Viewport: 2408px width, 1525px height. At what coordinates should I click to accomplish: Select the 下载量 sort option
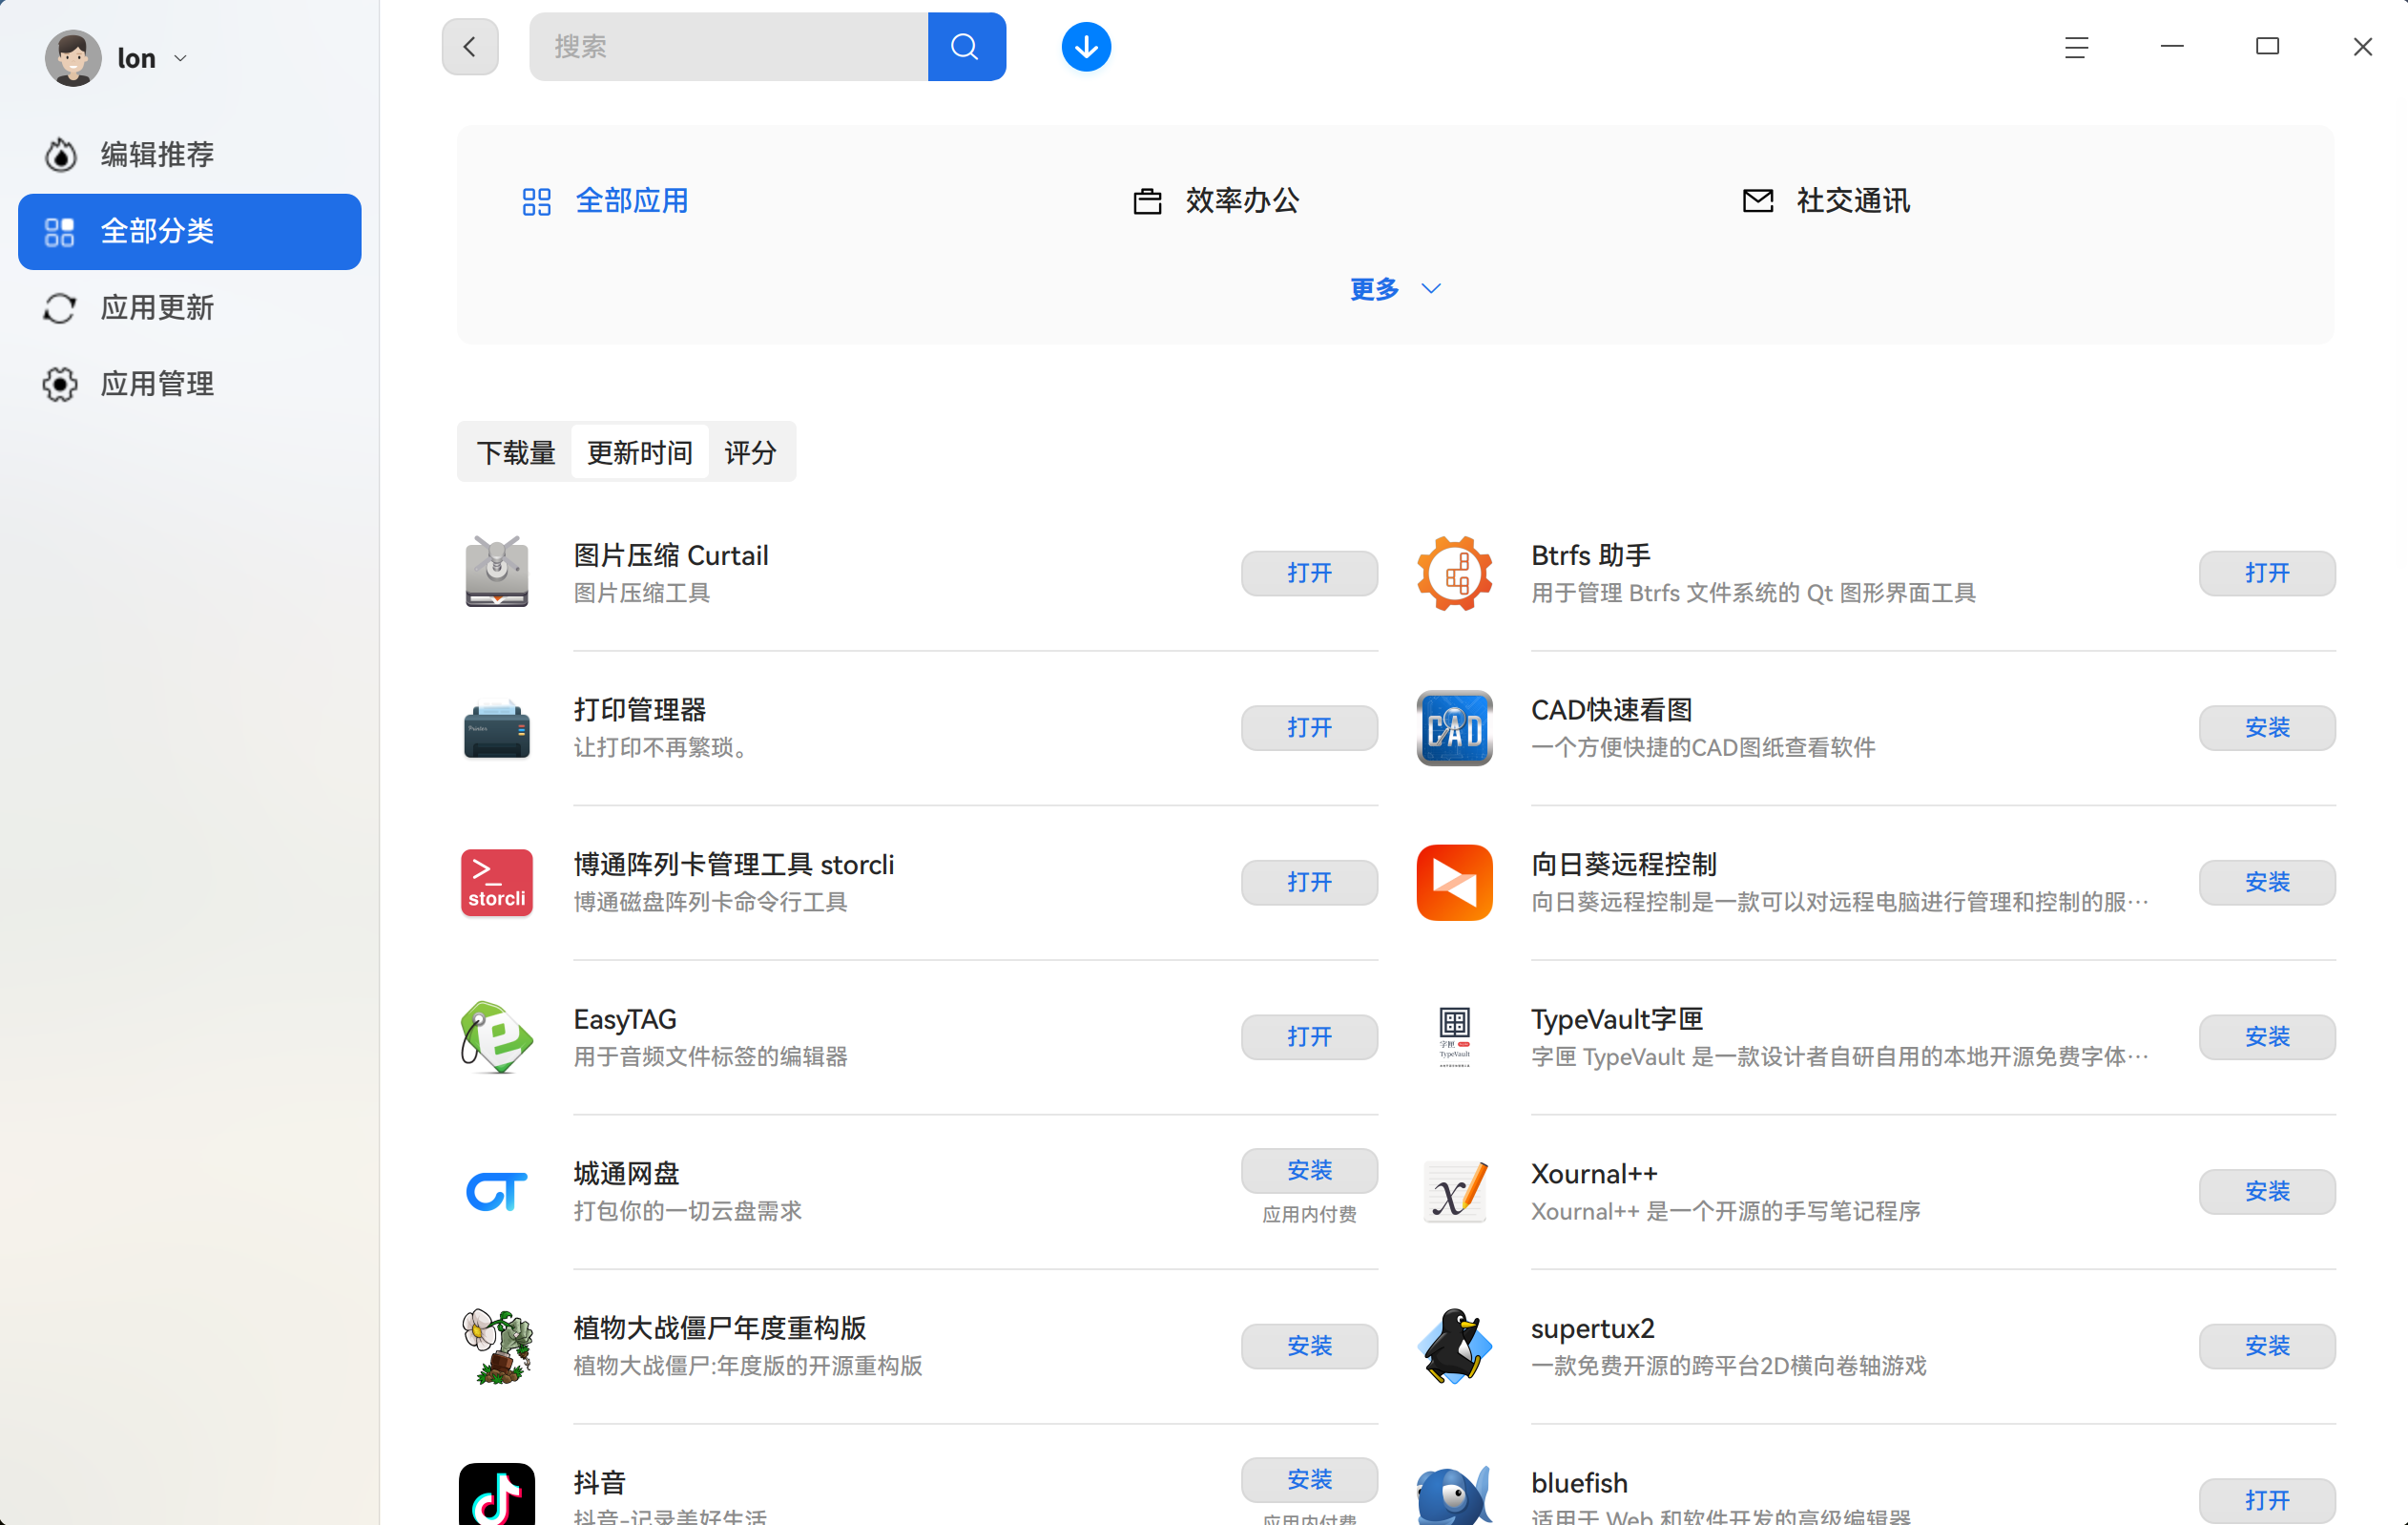pyautogui.click(x=516, y=451)
